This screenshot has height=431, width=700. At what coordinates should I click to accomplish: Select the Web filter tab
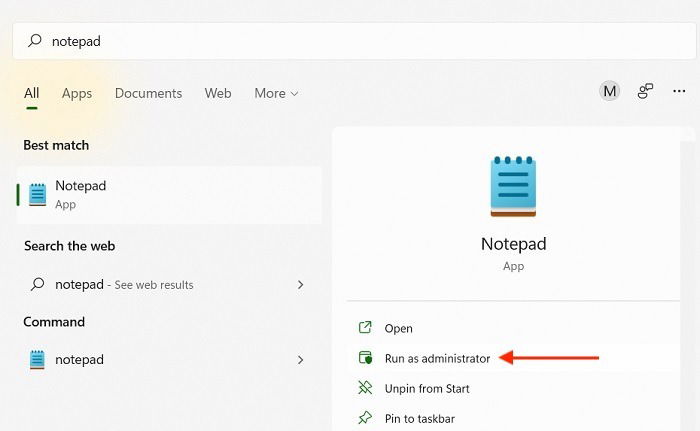(x=218, y=93)
